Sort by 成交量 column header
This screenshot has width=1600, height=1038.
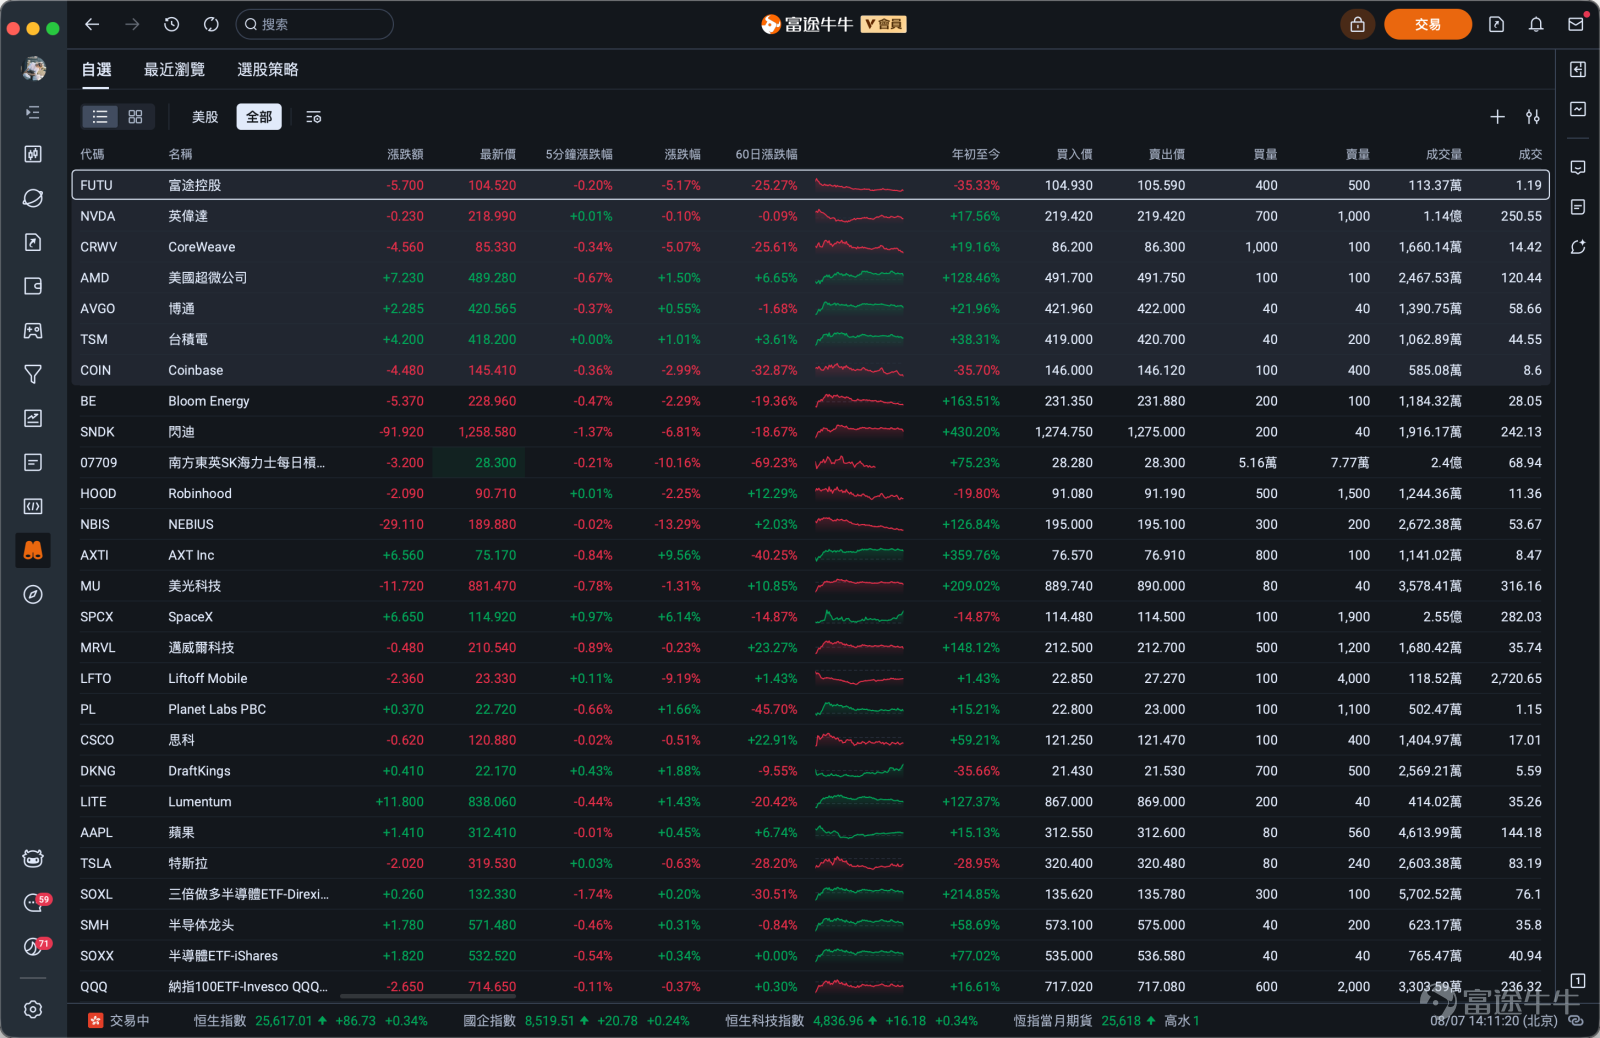click(x=1443, y=154)
